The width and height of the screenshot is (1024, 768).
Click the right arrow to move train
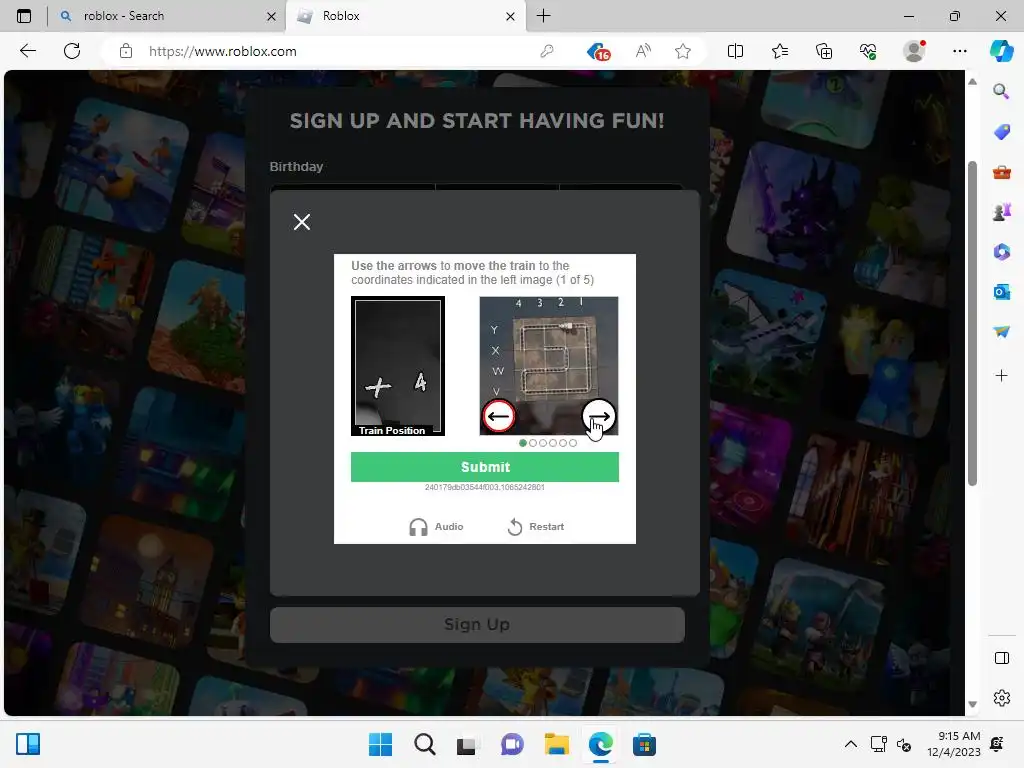598,416
